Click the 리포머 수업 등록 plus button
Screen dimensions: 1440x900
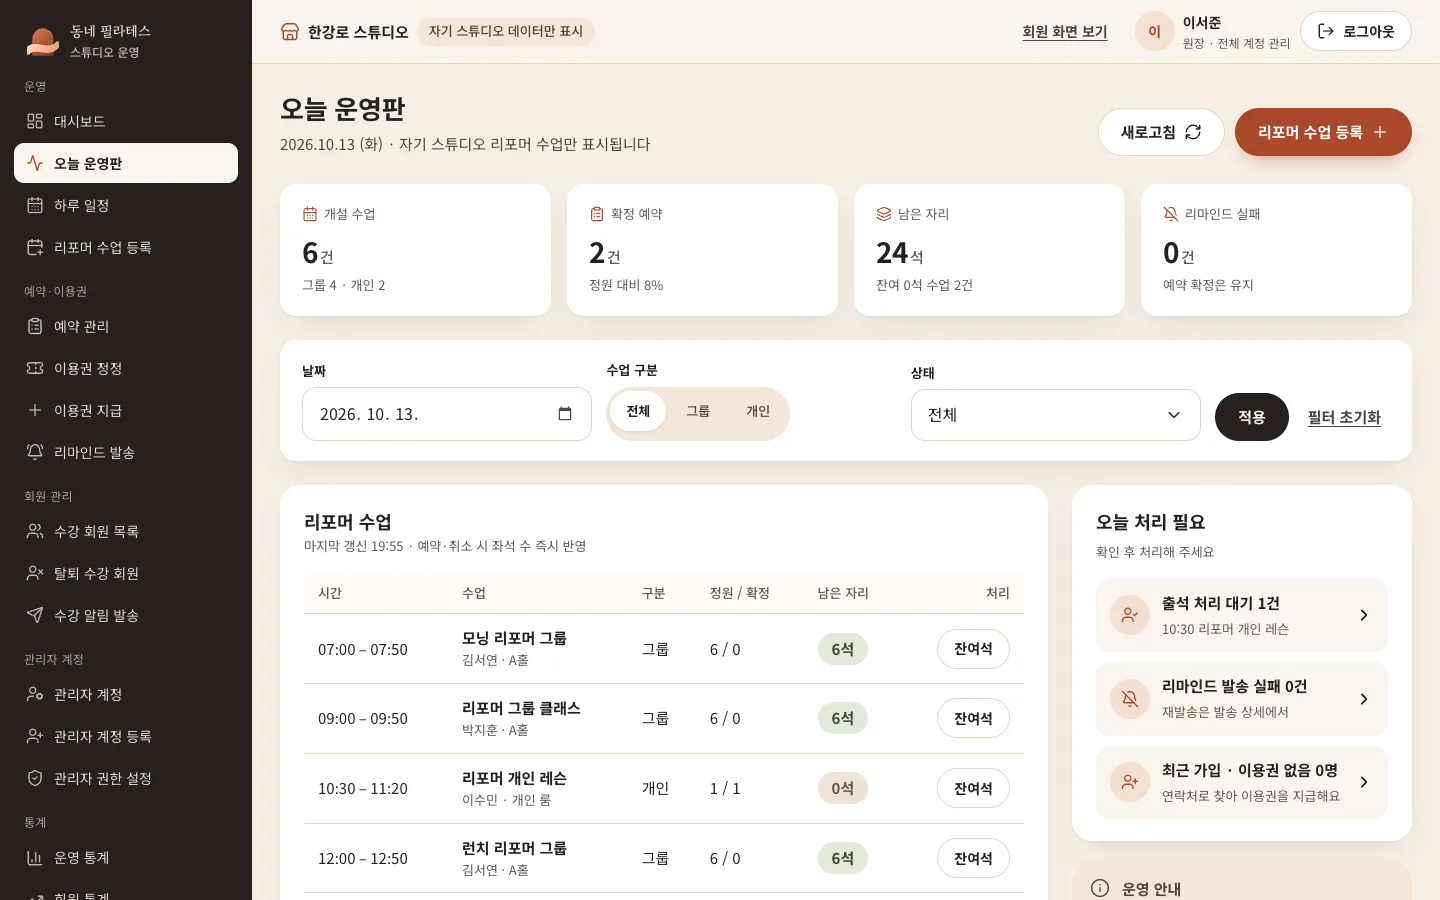point(1323,132)
